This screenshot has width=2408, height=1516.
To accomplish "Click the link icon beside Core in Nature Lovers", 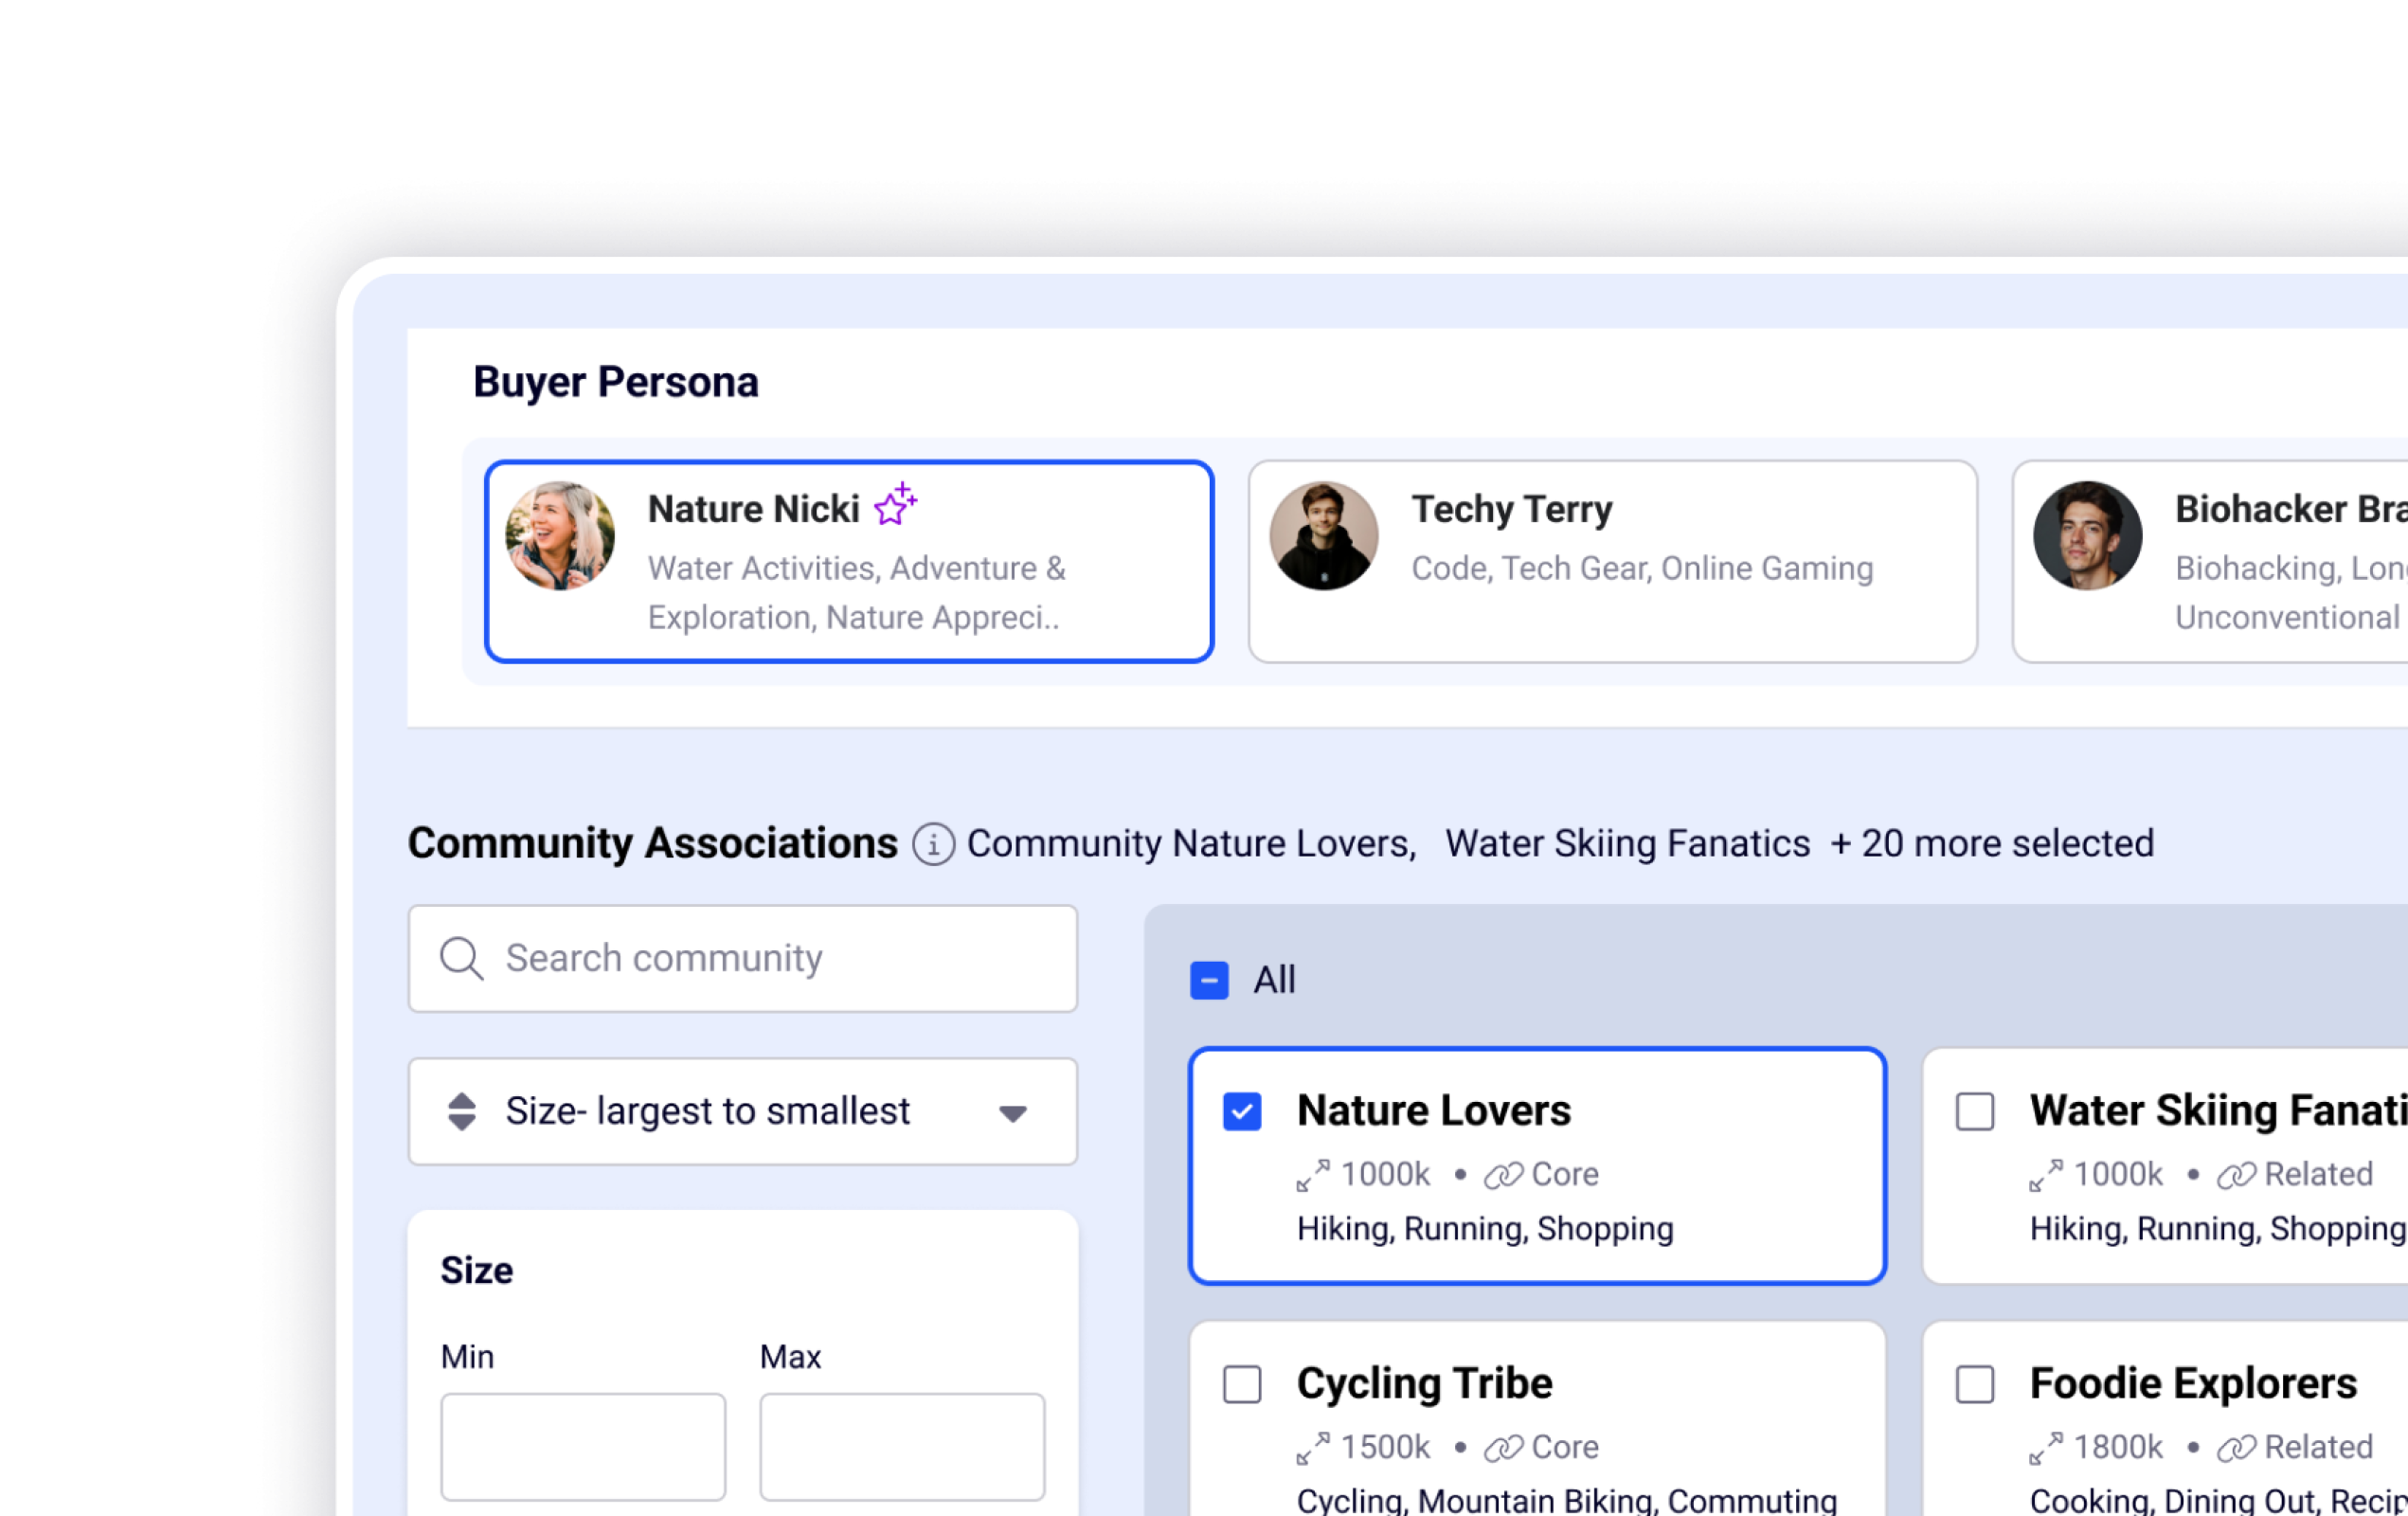I will click(x=1502, y=1175).
